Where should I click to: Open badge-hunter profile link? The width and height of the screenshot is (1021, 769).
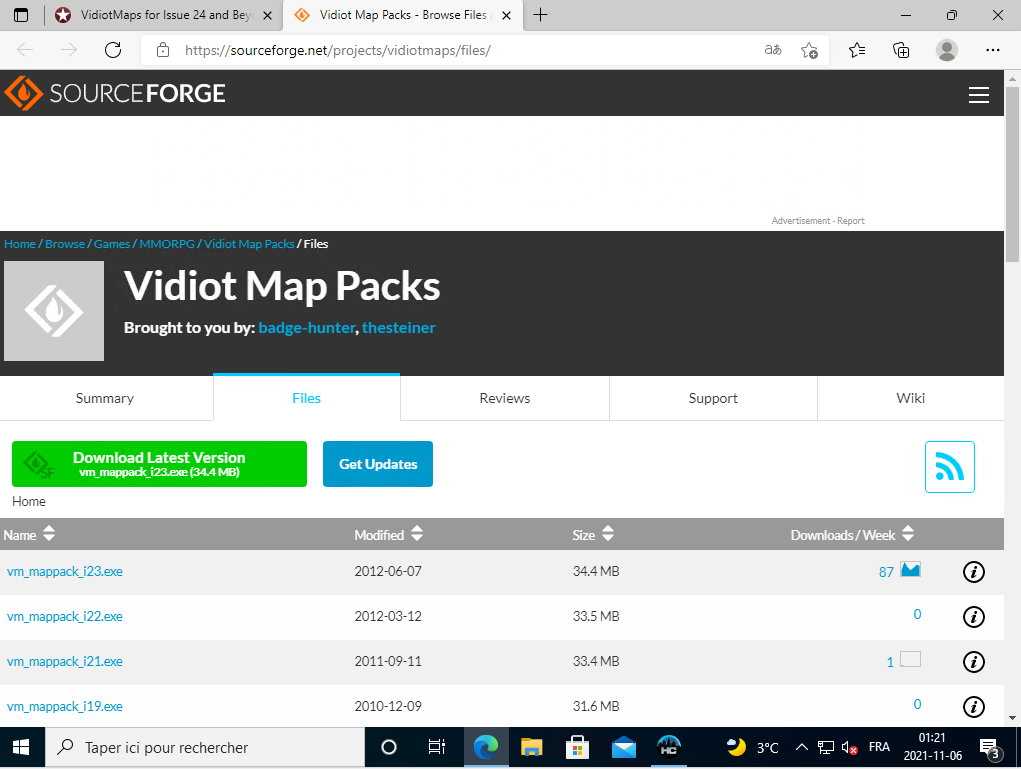307,328
